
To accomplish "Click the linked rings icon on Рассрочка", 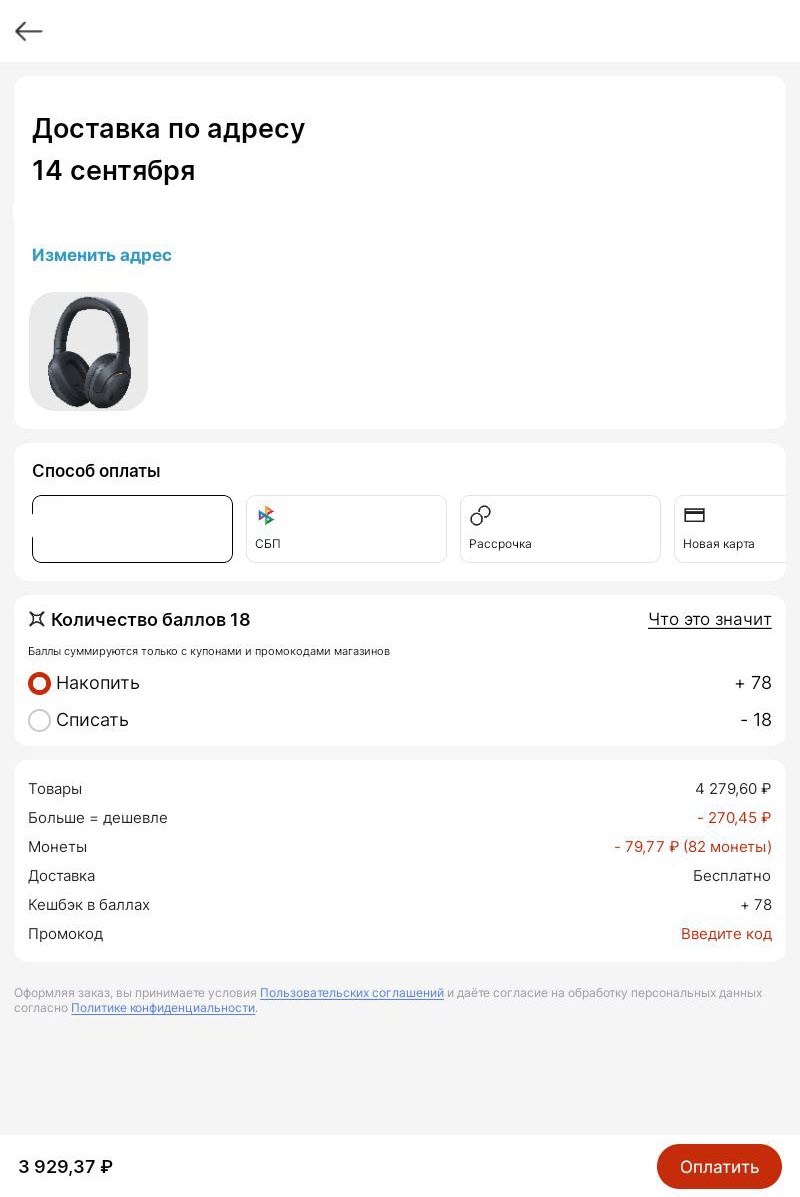I will 480,515.
